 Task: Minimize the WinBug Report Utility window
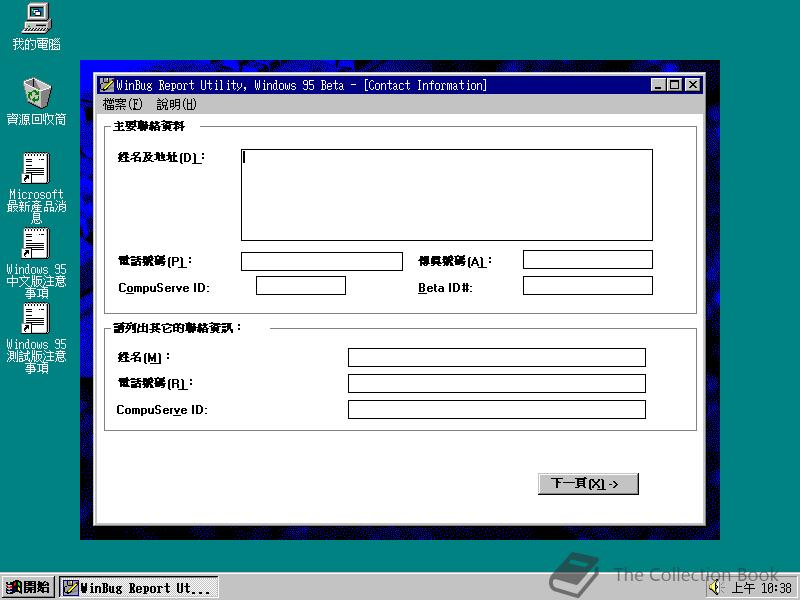click(x=658, y=85)
